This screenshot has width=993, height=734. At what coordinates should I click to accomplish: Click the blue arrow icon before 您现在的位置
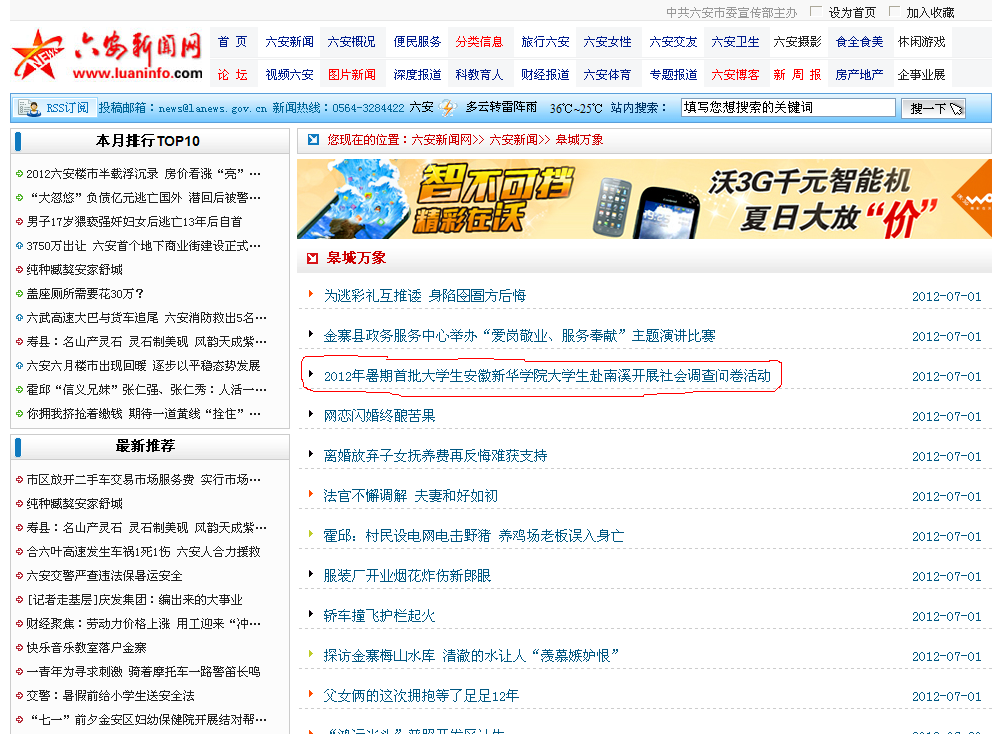[314, 140]
